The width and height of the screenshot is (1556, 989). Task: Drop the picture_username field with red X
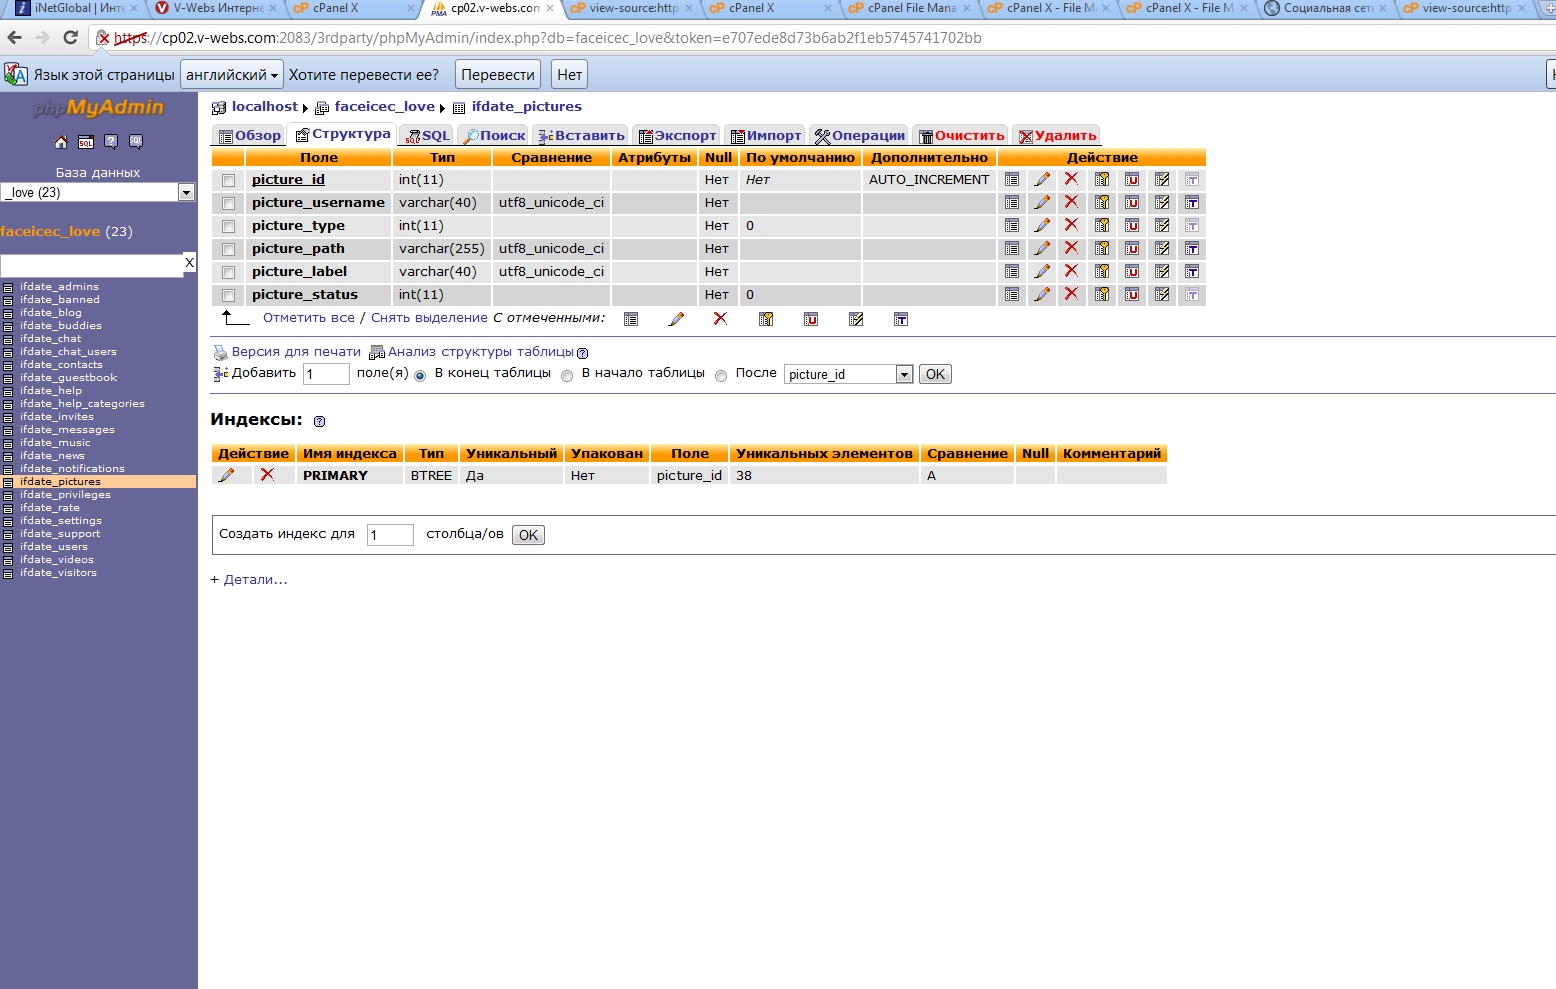1072,203
